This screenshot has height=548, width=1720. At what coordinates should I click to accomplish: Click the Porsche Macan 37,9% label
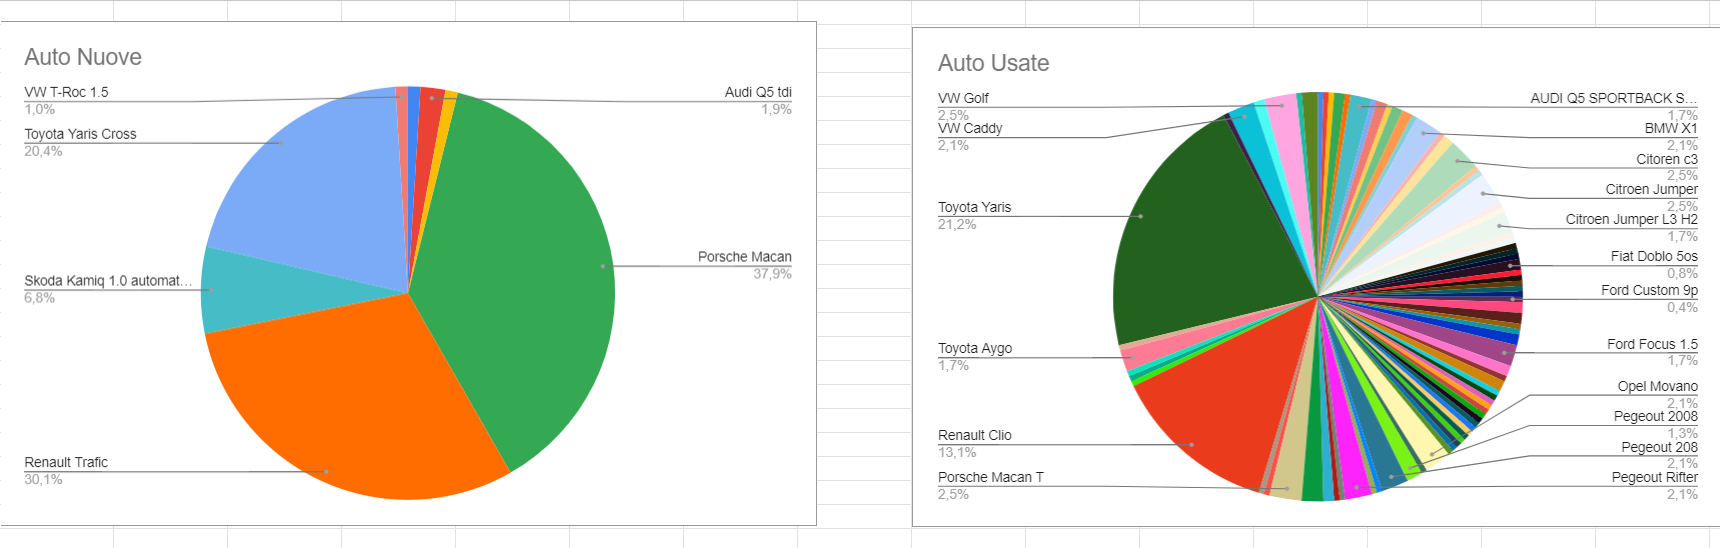tap(744, 257)
